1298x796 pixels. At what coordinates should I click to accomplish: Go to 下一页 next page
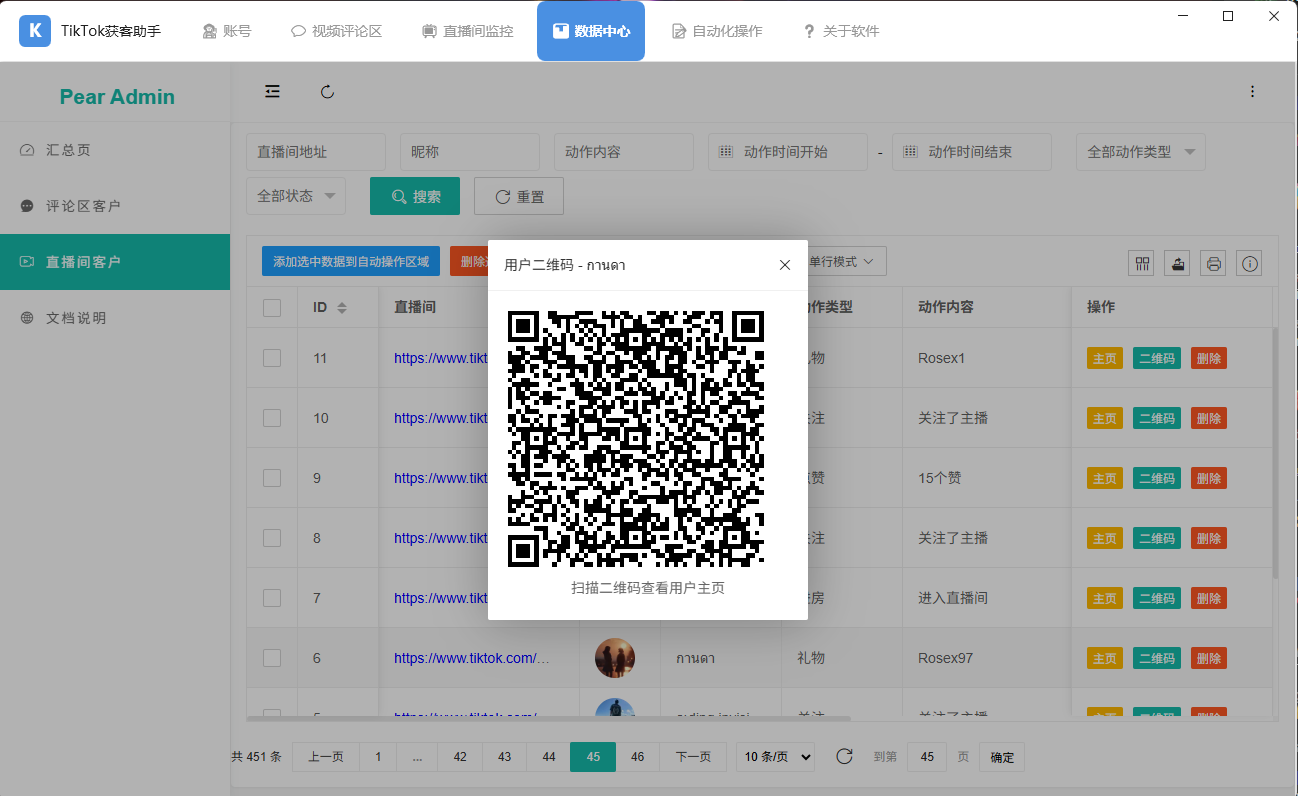click(693, 757)
